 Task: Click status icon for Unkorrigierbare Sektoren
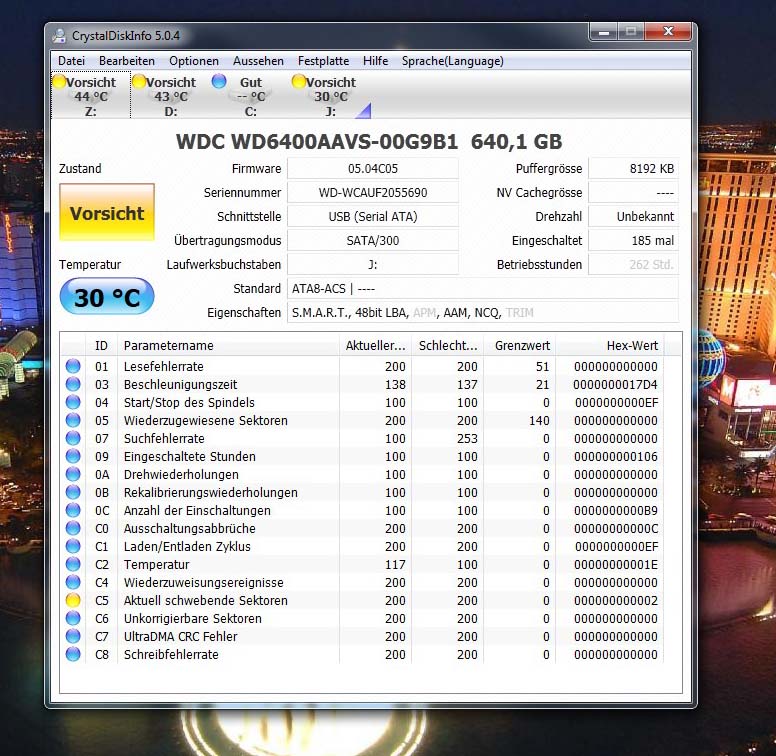click(x=73, y=618)
